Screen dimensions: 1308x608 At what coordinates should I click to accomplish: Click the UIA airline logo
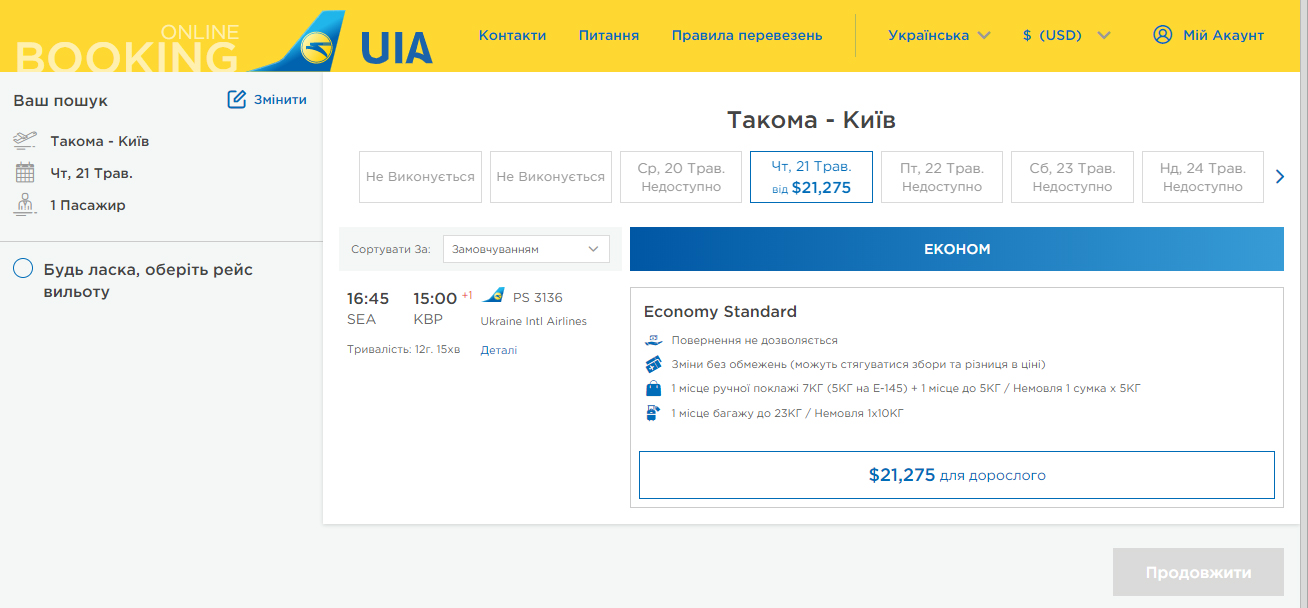point(342,42)
